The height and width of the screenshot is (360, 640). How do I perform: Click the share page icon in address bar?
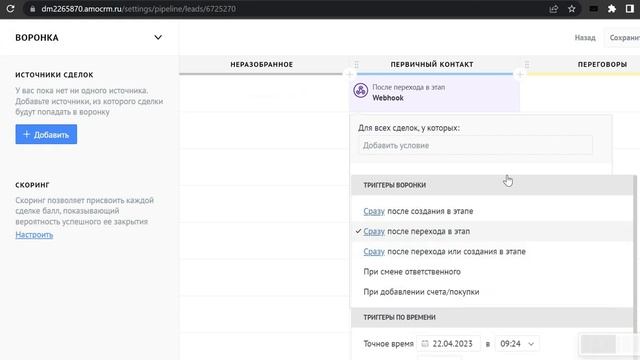(x=553, y=9)
